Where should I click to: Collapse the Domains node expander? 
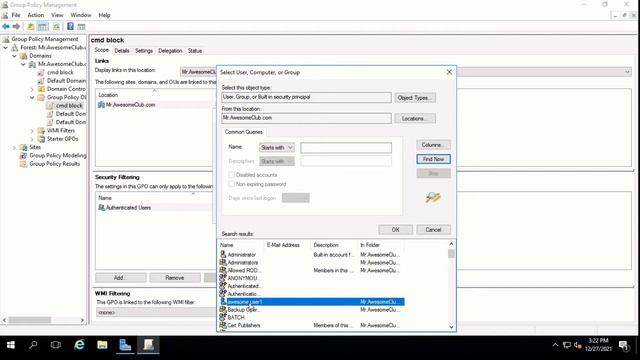14,56
